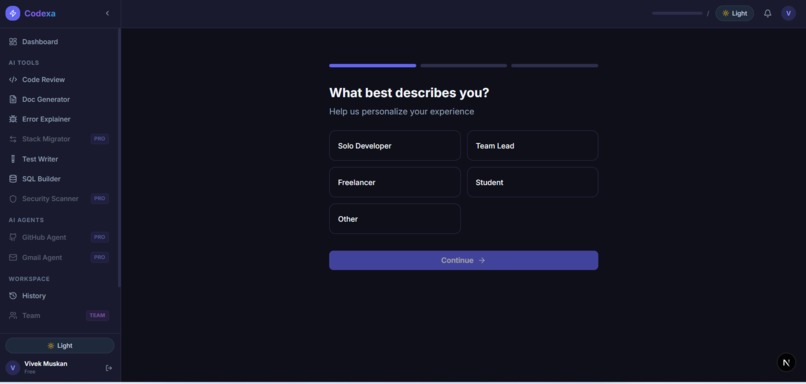Open Test Writer tool
Image resolution: width=806 pixels, height=384 pixels.
[x=59, y=159]
